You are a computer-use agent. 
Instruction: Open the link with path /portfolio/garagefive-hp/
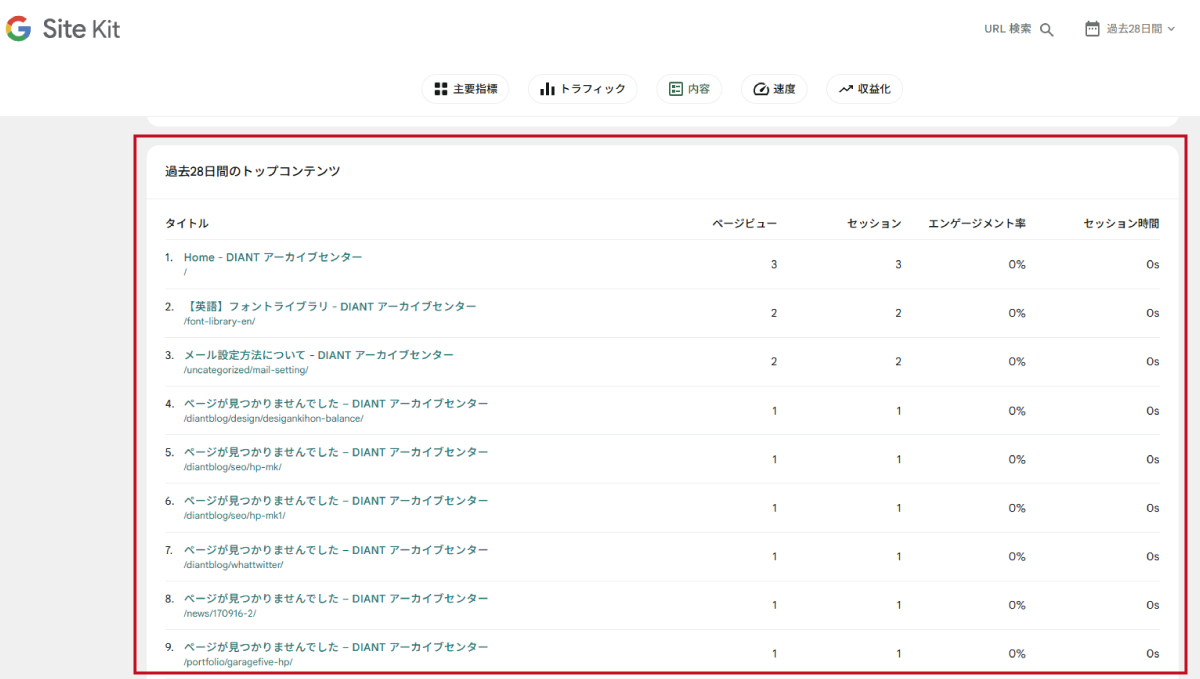[x=336, y=647]
